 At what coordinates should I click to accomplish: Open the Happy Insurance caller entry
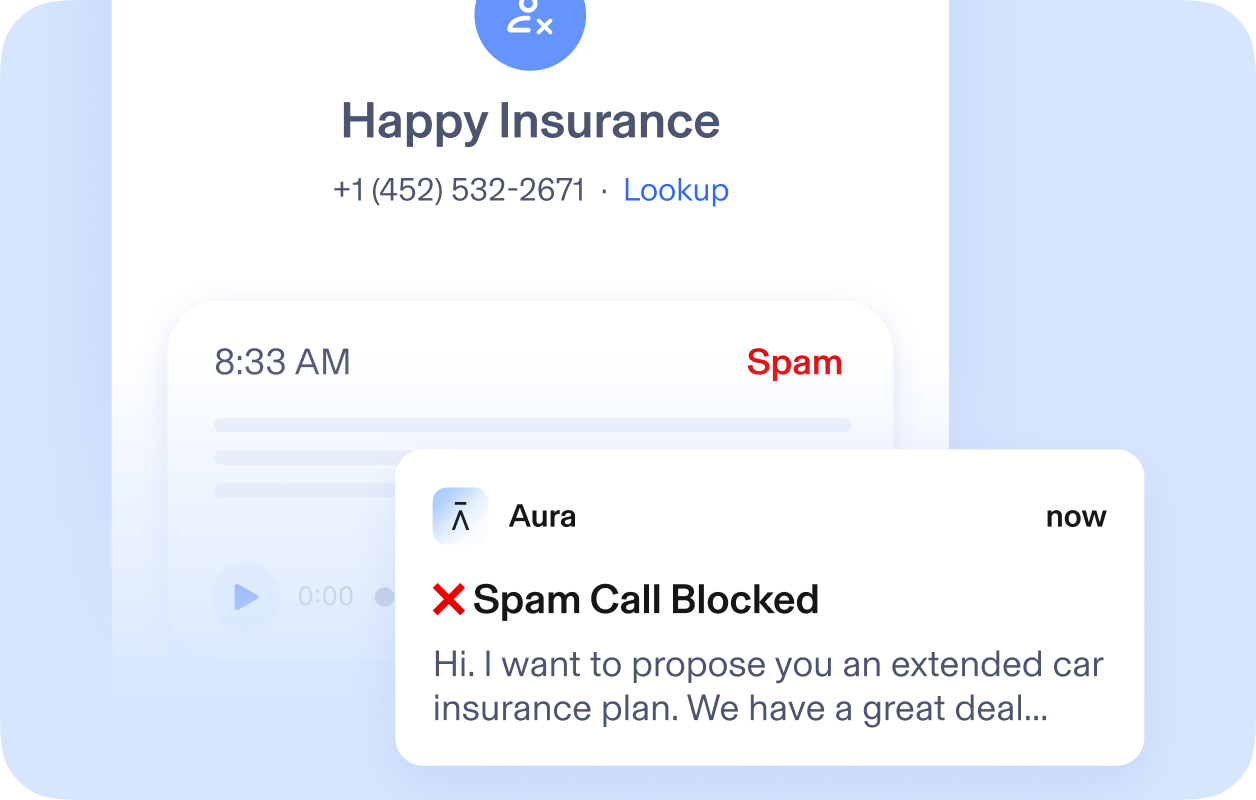[531, 120]
